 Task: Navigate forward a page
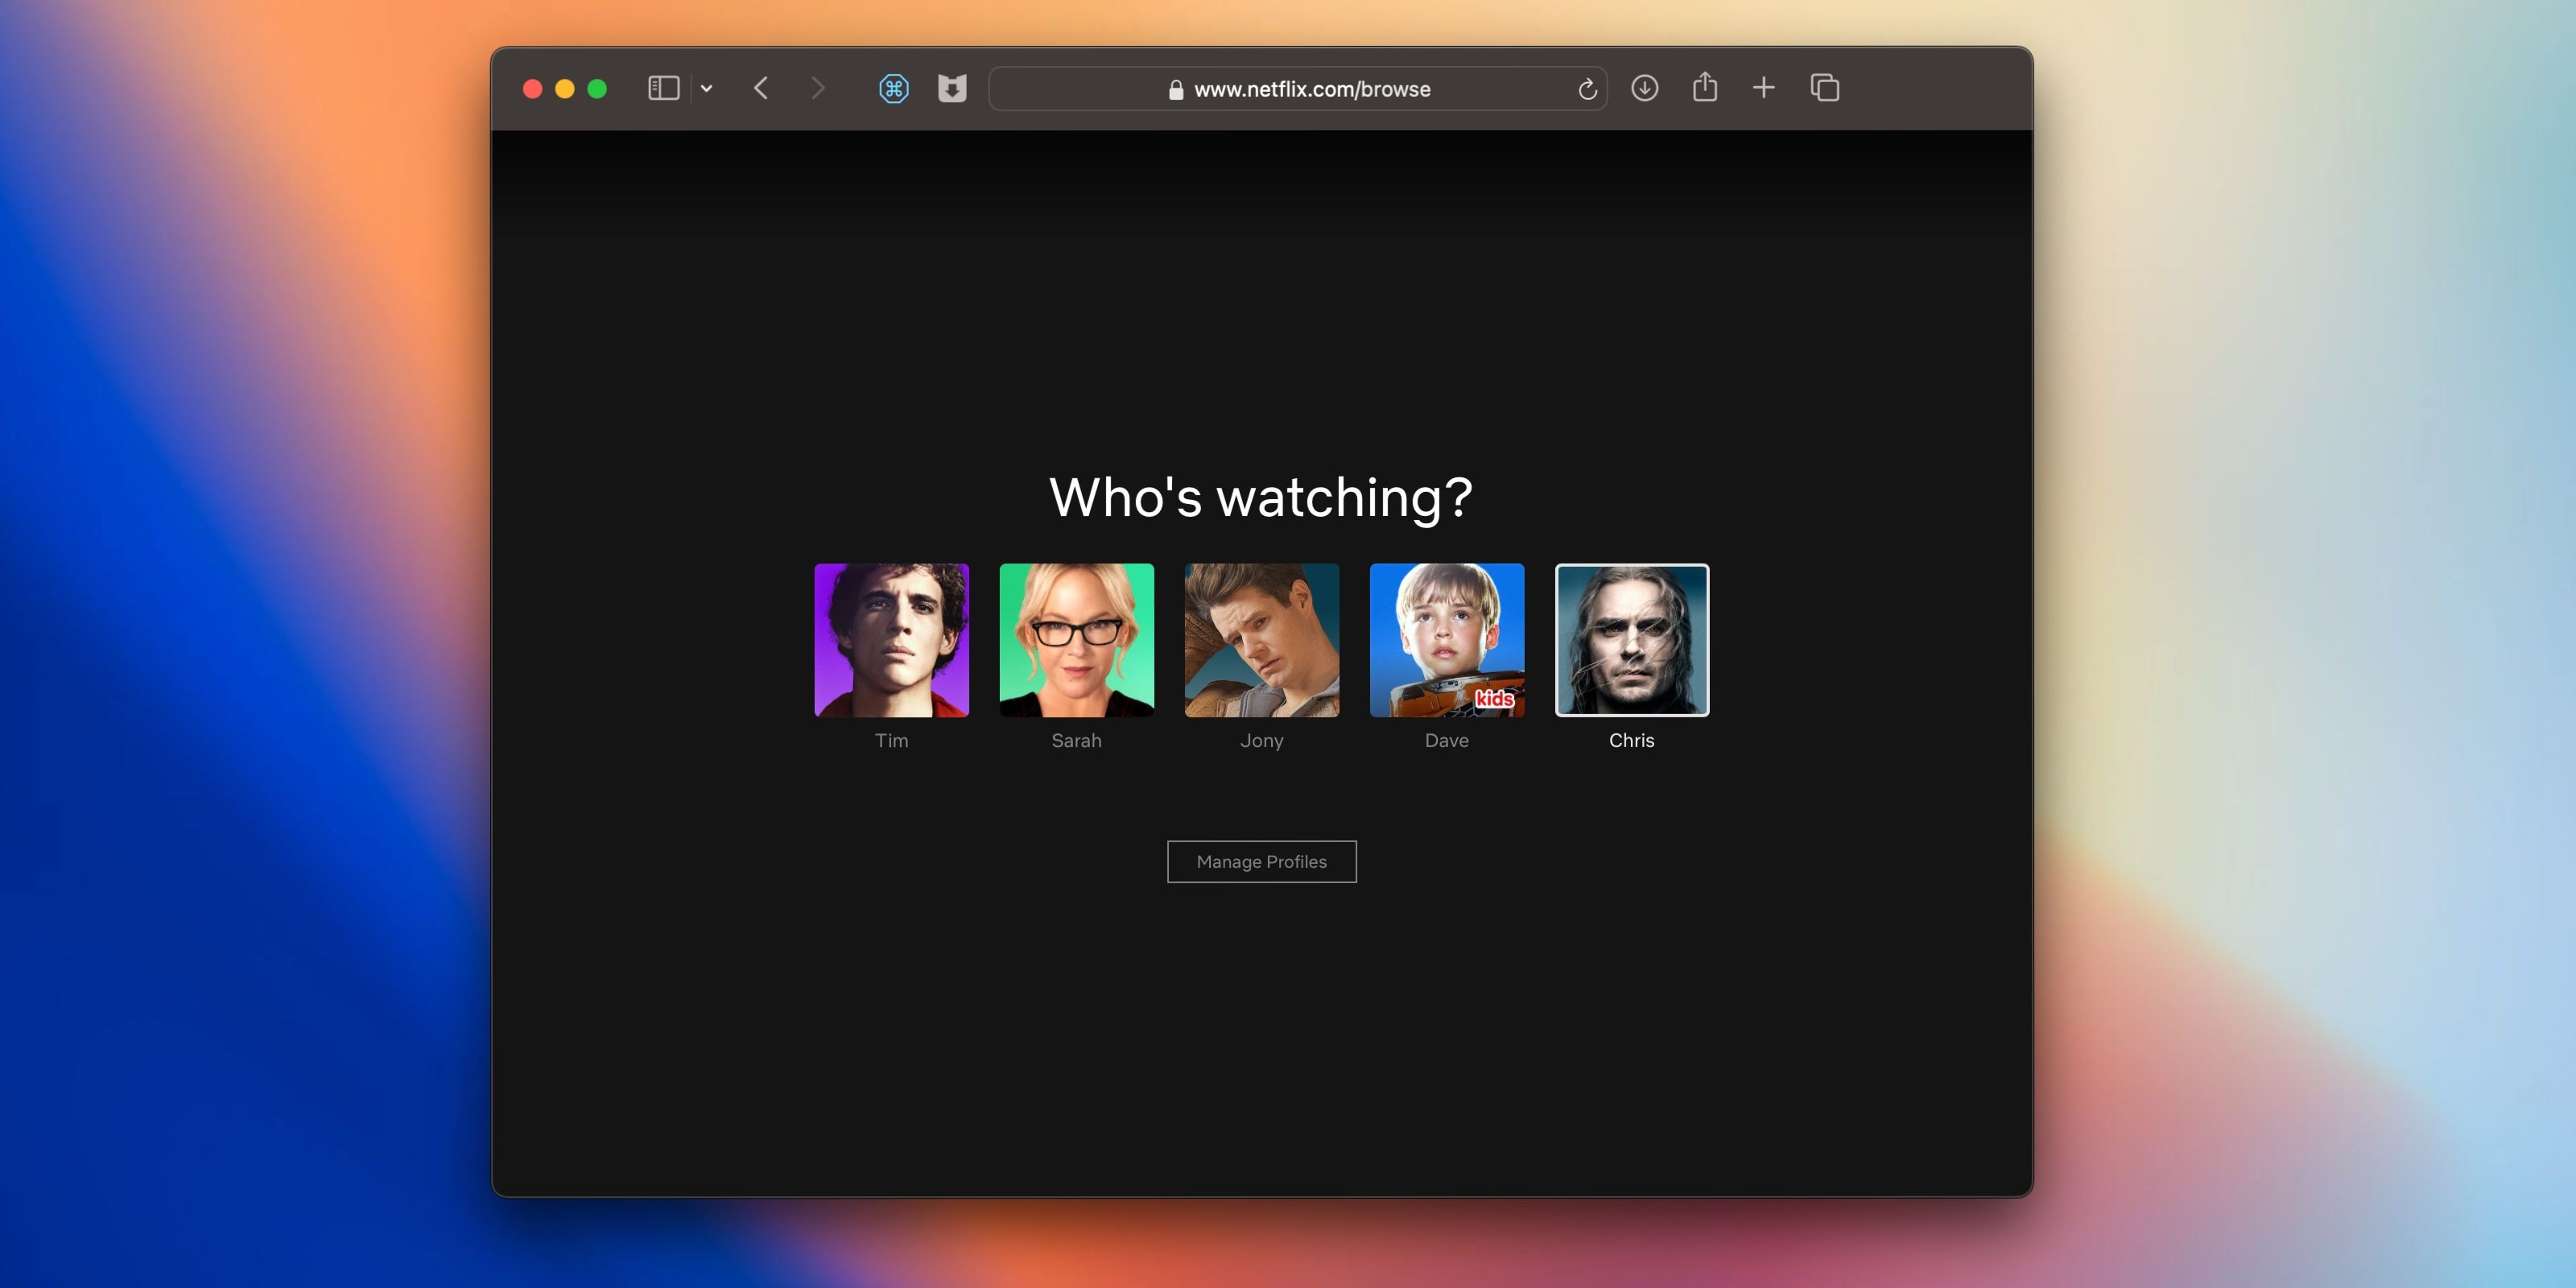[818, 88]
